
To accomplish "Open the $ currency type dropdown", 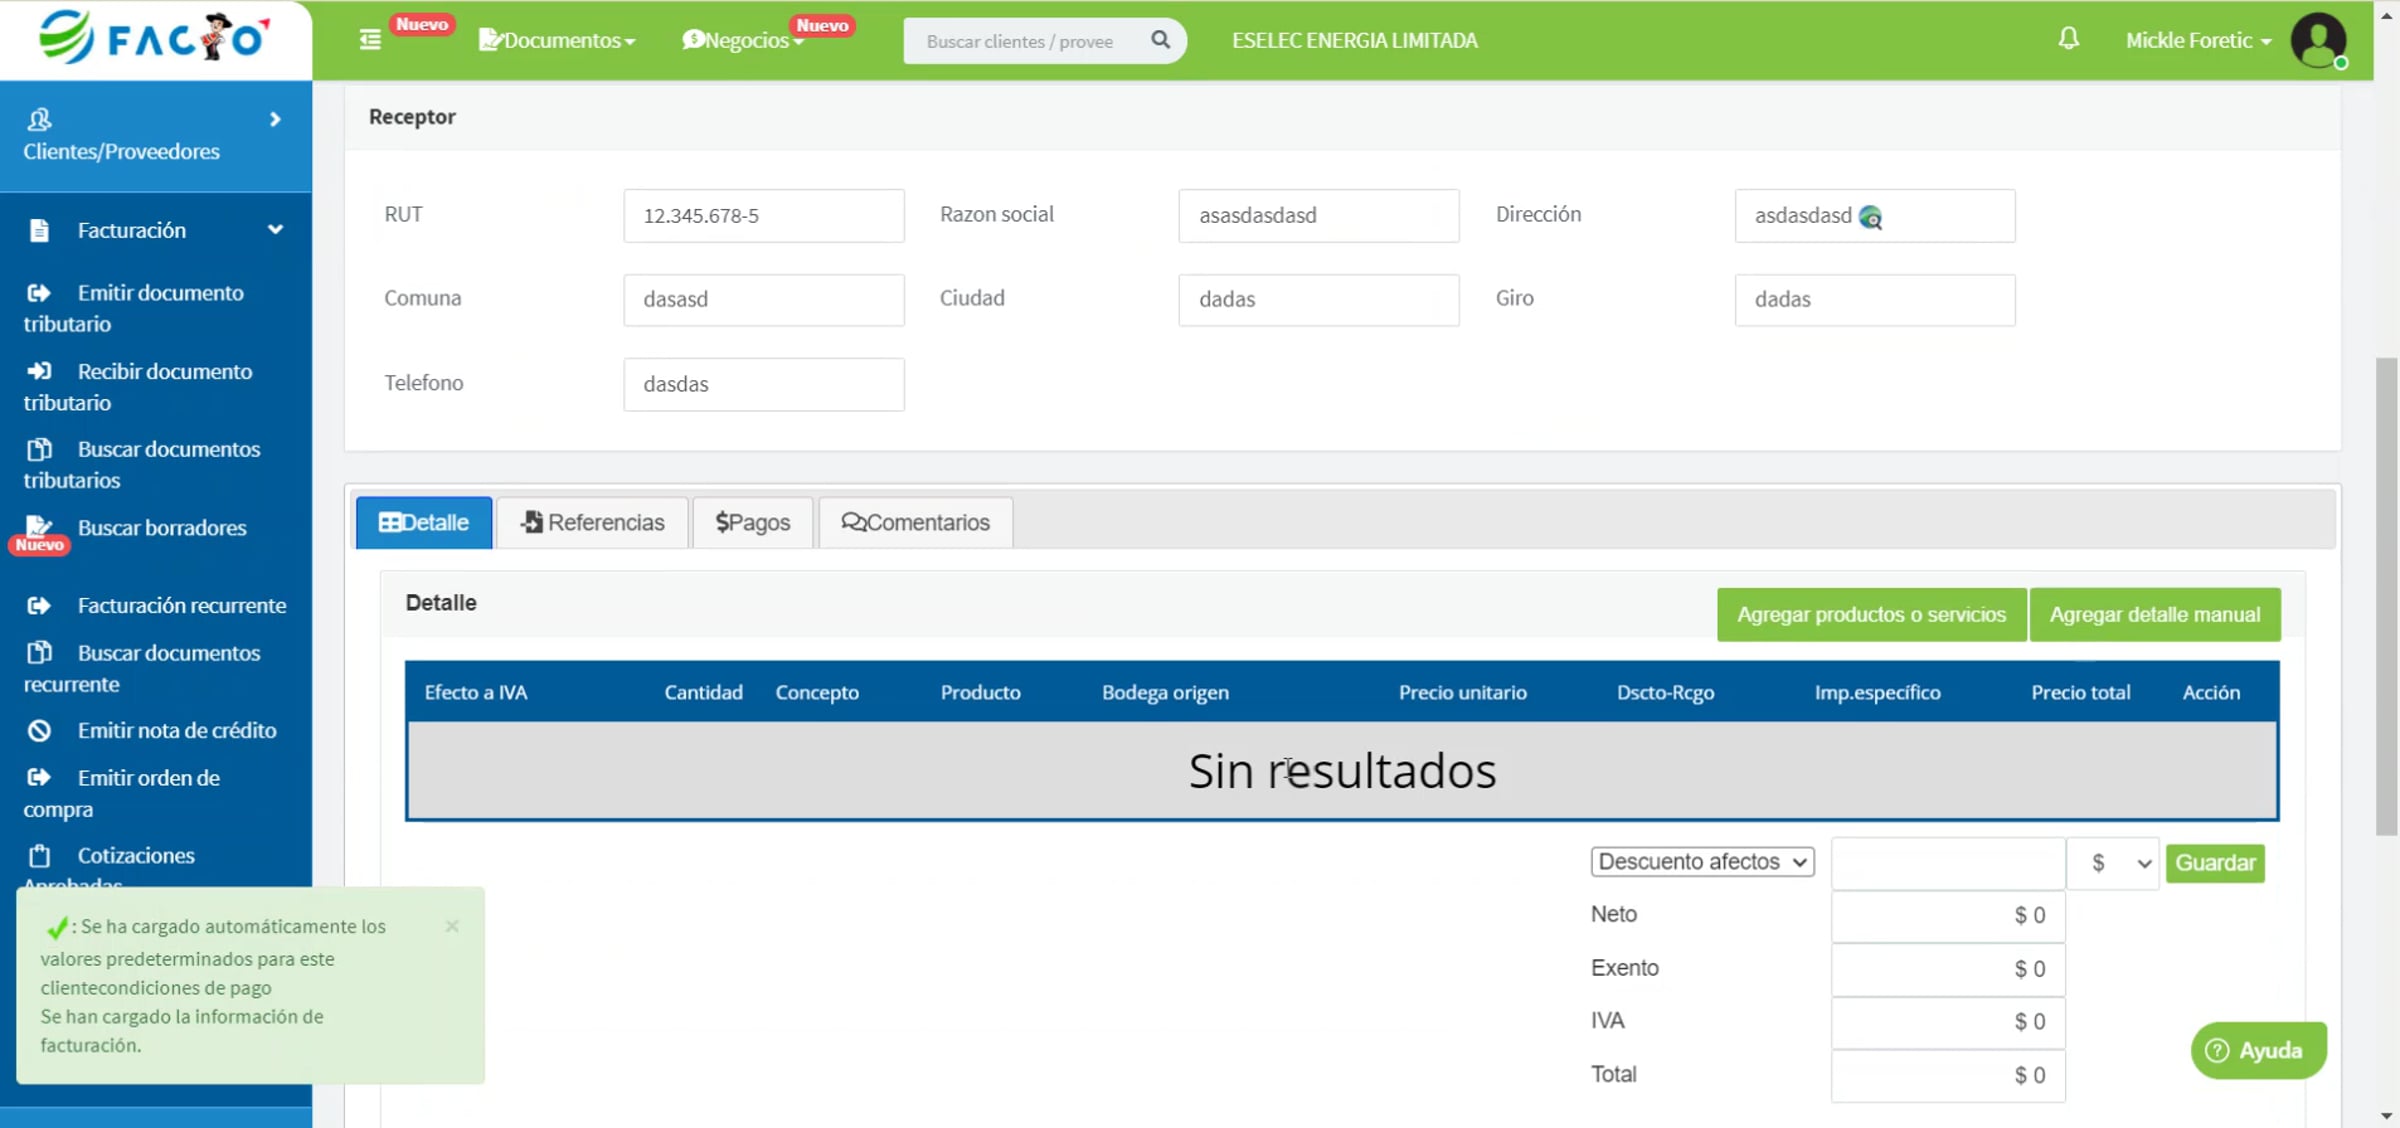I will (x=2113, y=863).
